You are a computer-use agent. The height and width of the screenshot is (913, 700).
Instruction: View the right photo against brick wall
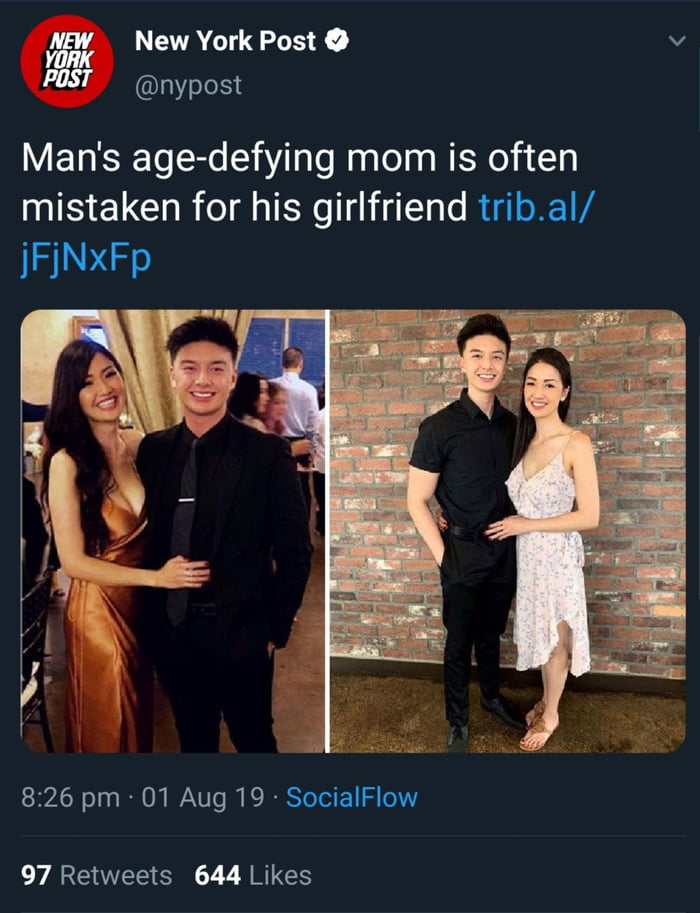(x=508, y=531)
